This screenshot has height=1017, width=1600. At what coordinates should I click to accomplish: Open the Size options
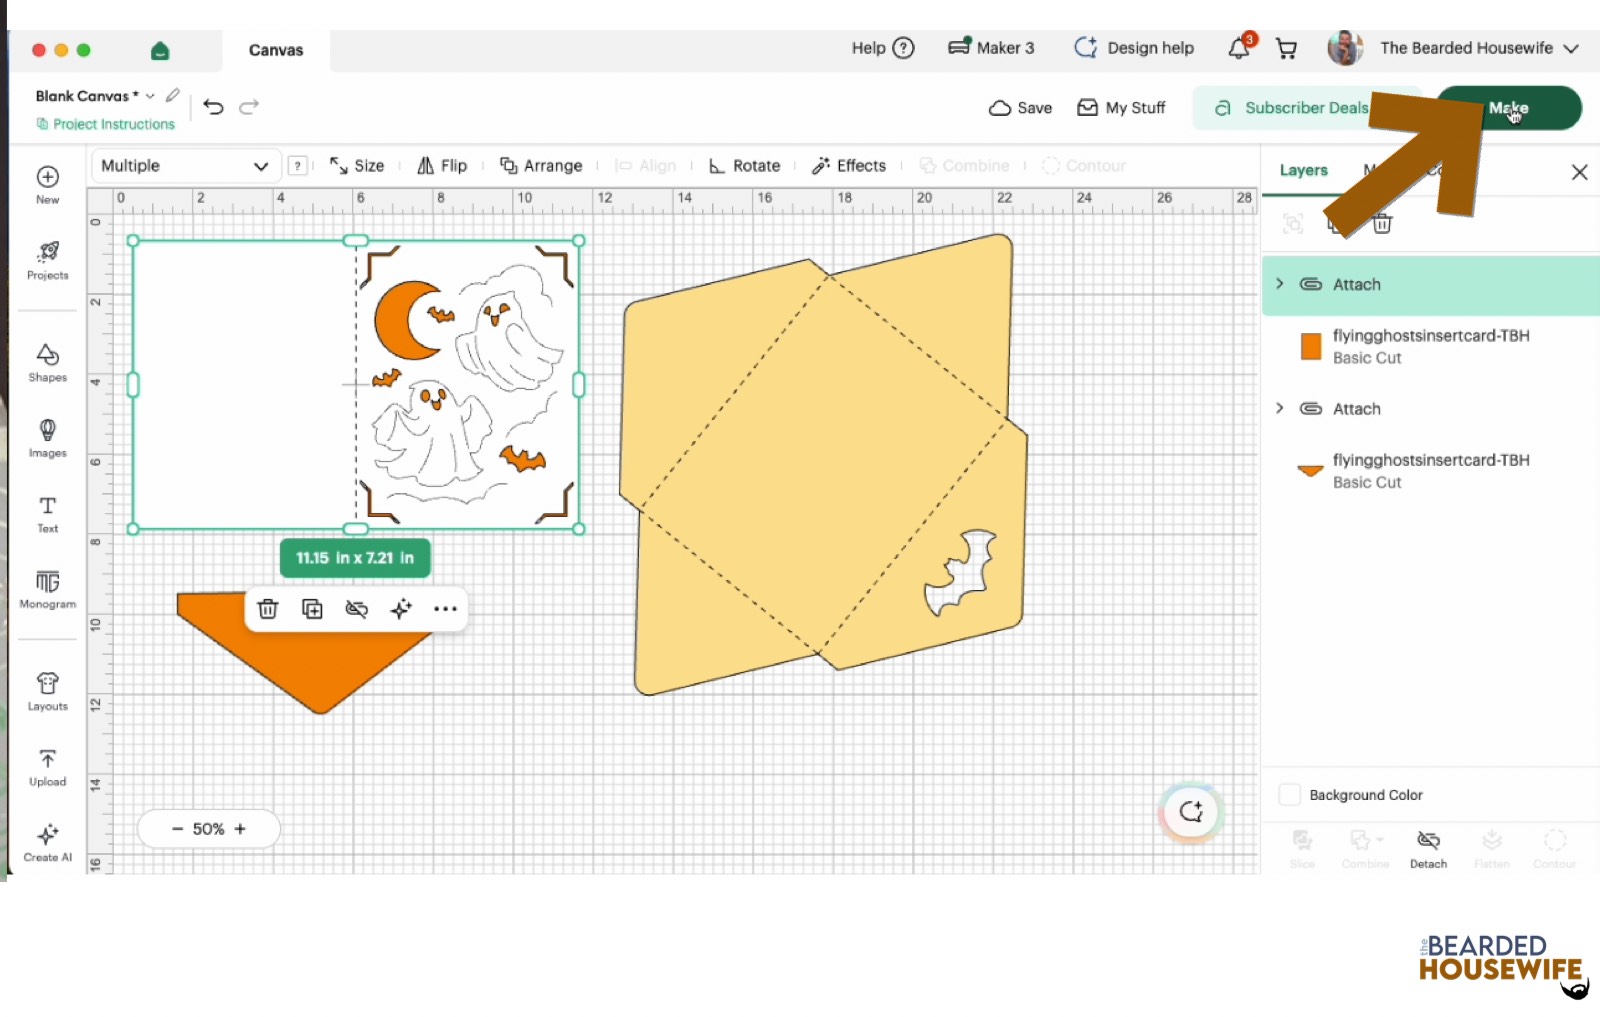[357, 166]
